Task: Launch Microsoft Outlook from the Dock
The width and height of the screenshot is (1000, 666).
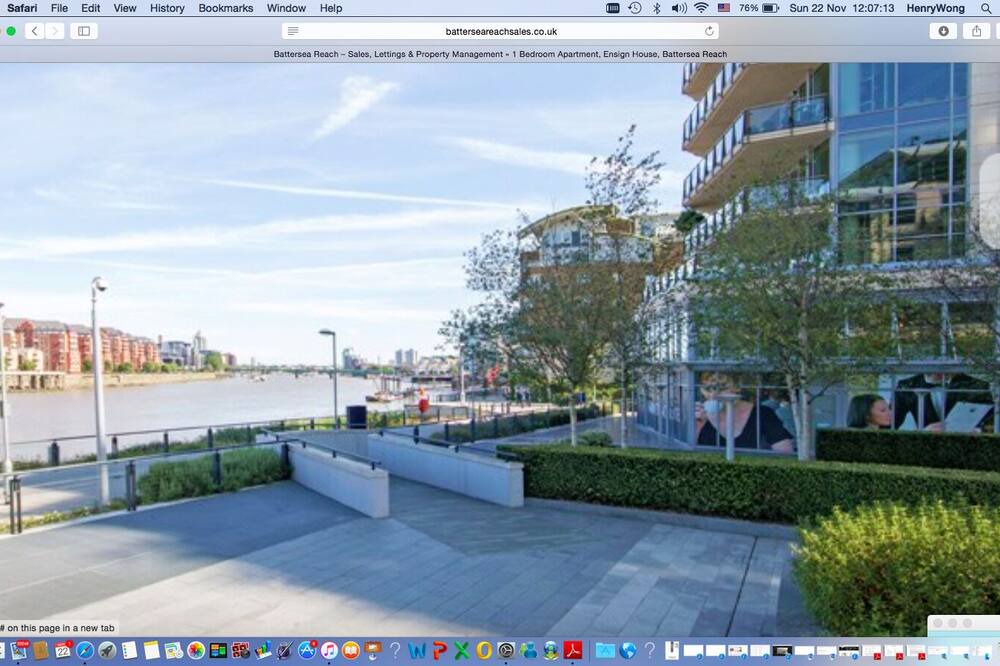Action: [x=484, y=650]
